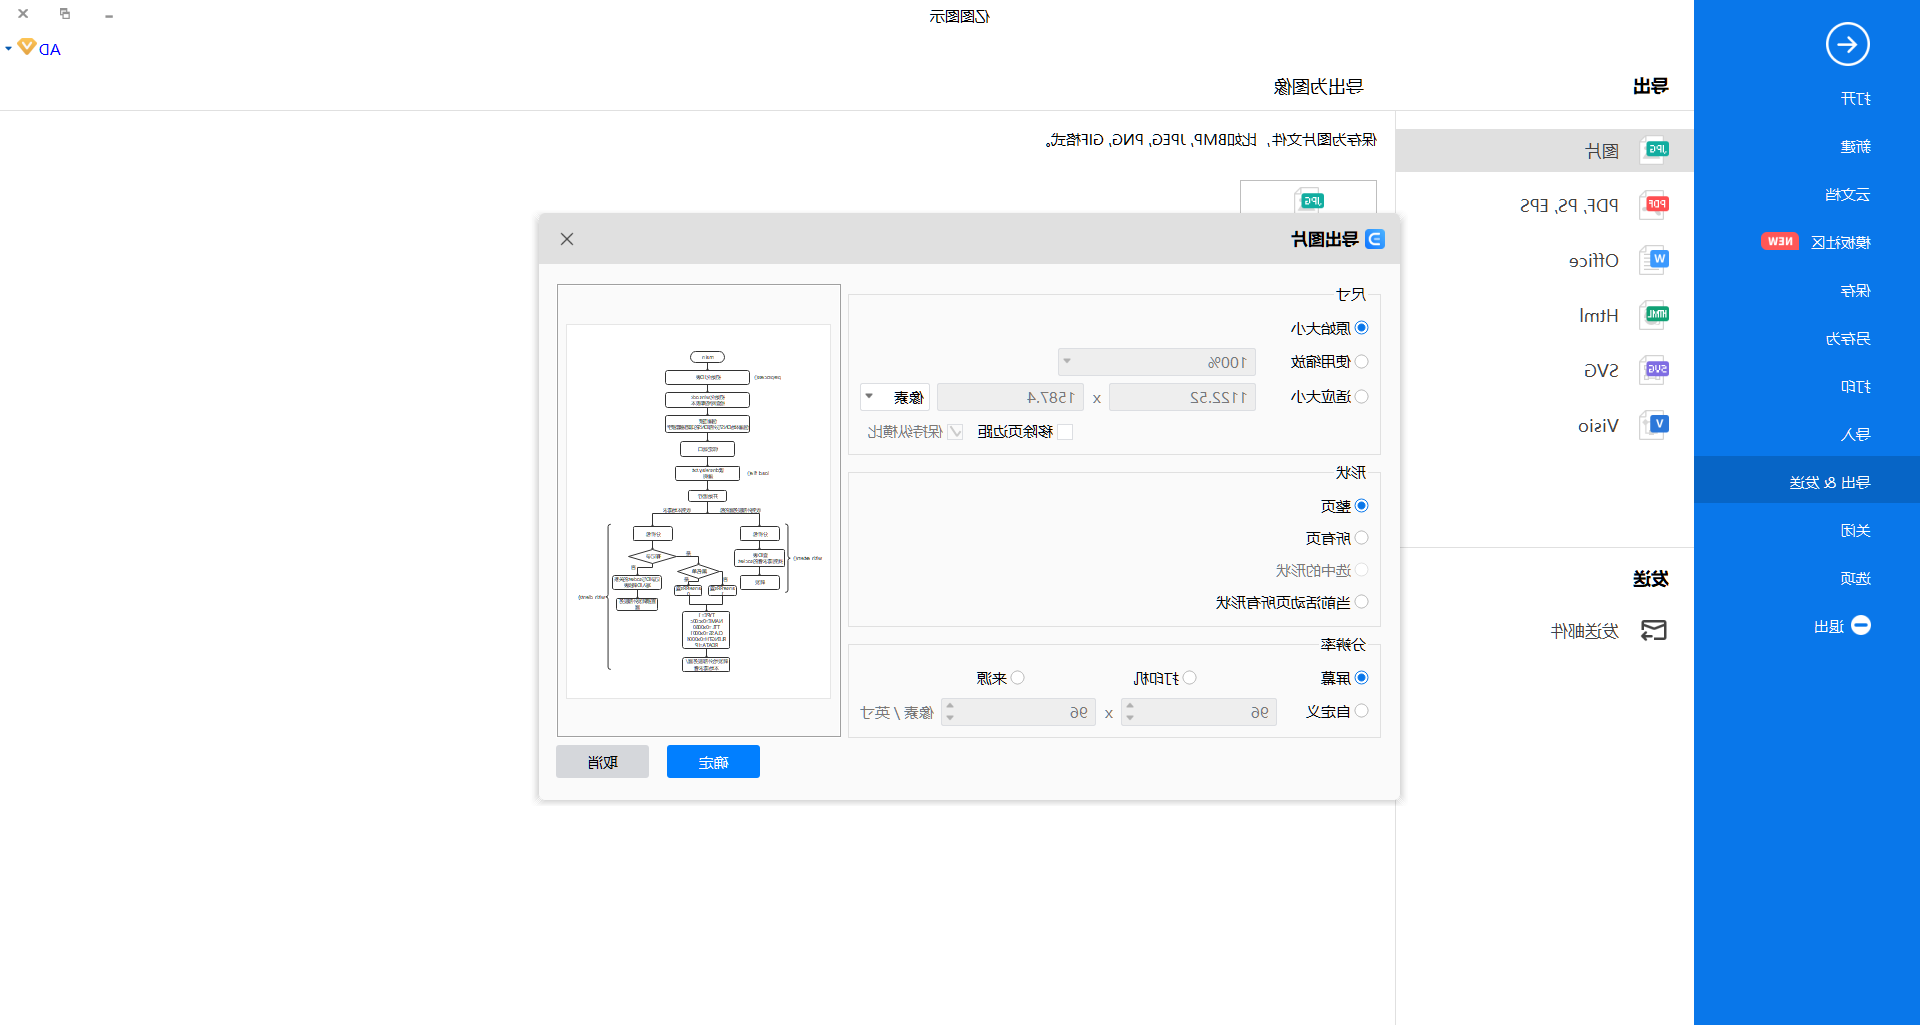
Task: Open the 打开 menu item
Action: click(x=1855, y=98)
